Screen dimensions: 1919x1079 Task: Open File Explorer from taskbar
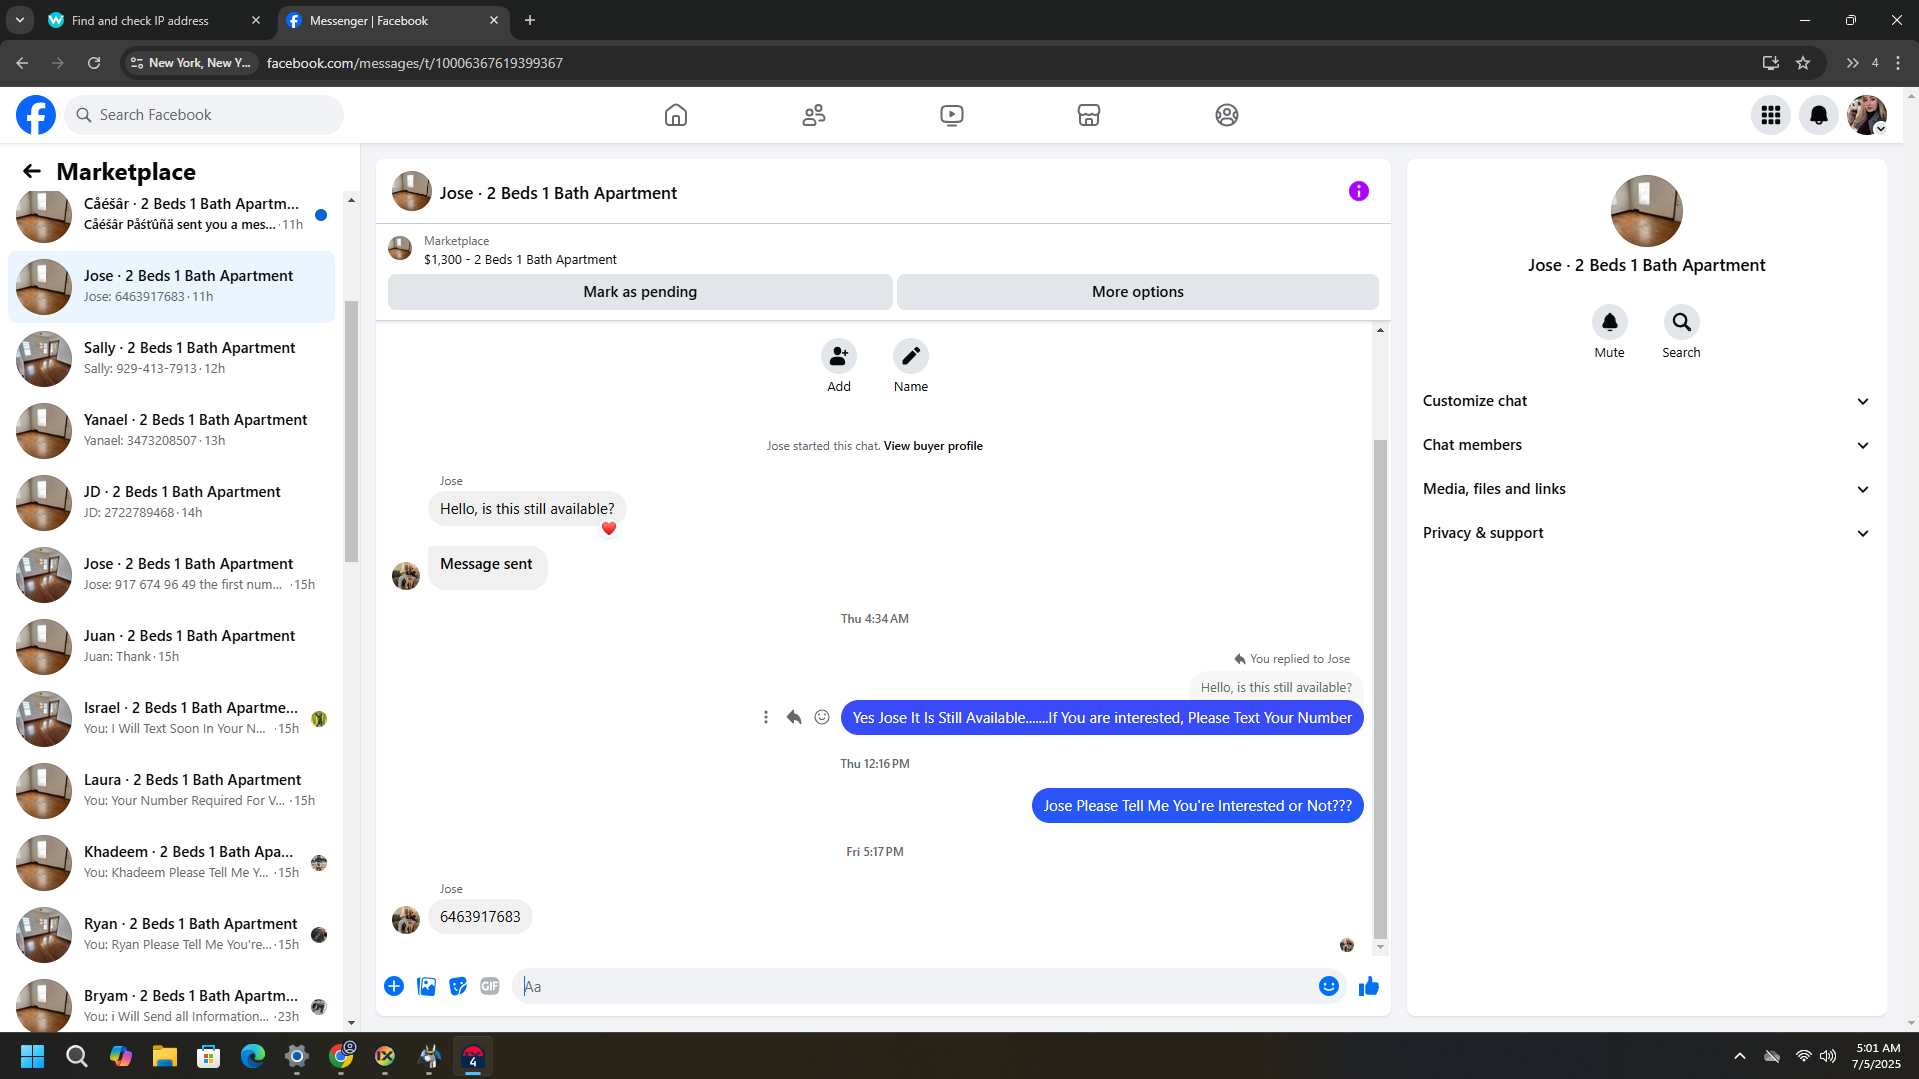pos(165,1056)
